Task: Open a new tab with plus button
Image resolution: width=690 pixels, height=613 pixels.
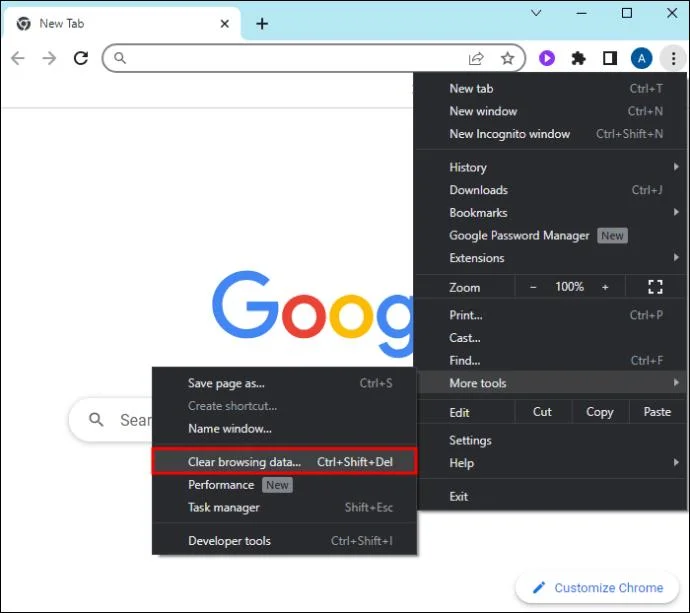Action: point(262,24)
